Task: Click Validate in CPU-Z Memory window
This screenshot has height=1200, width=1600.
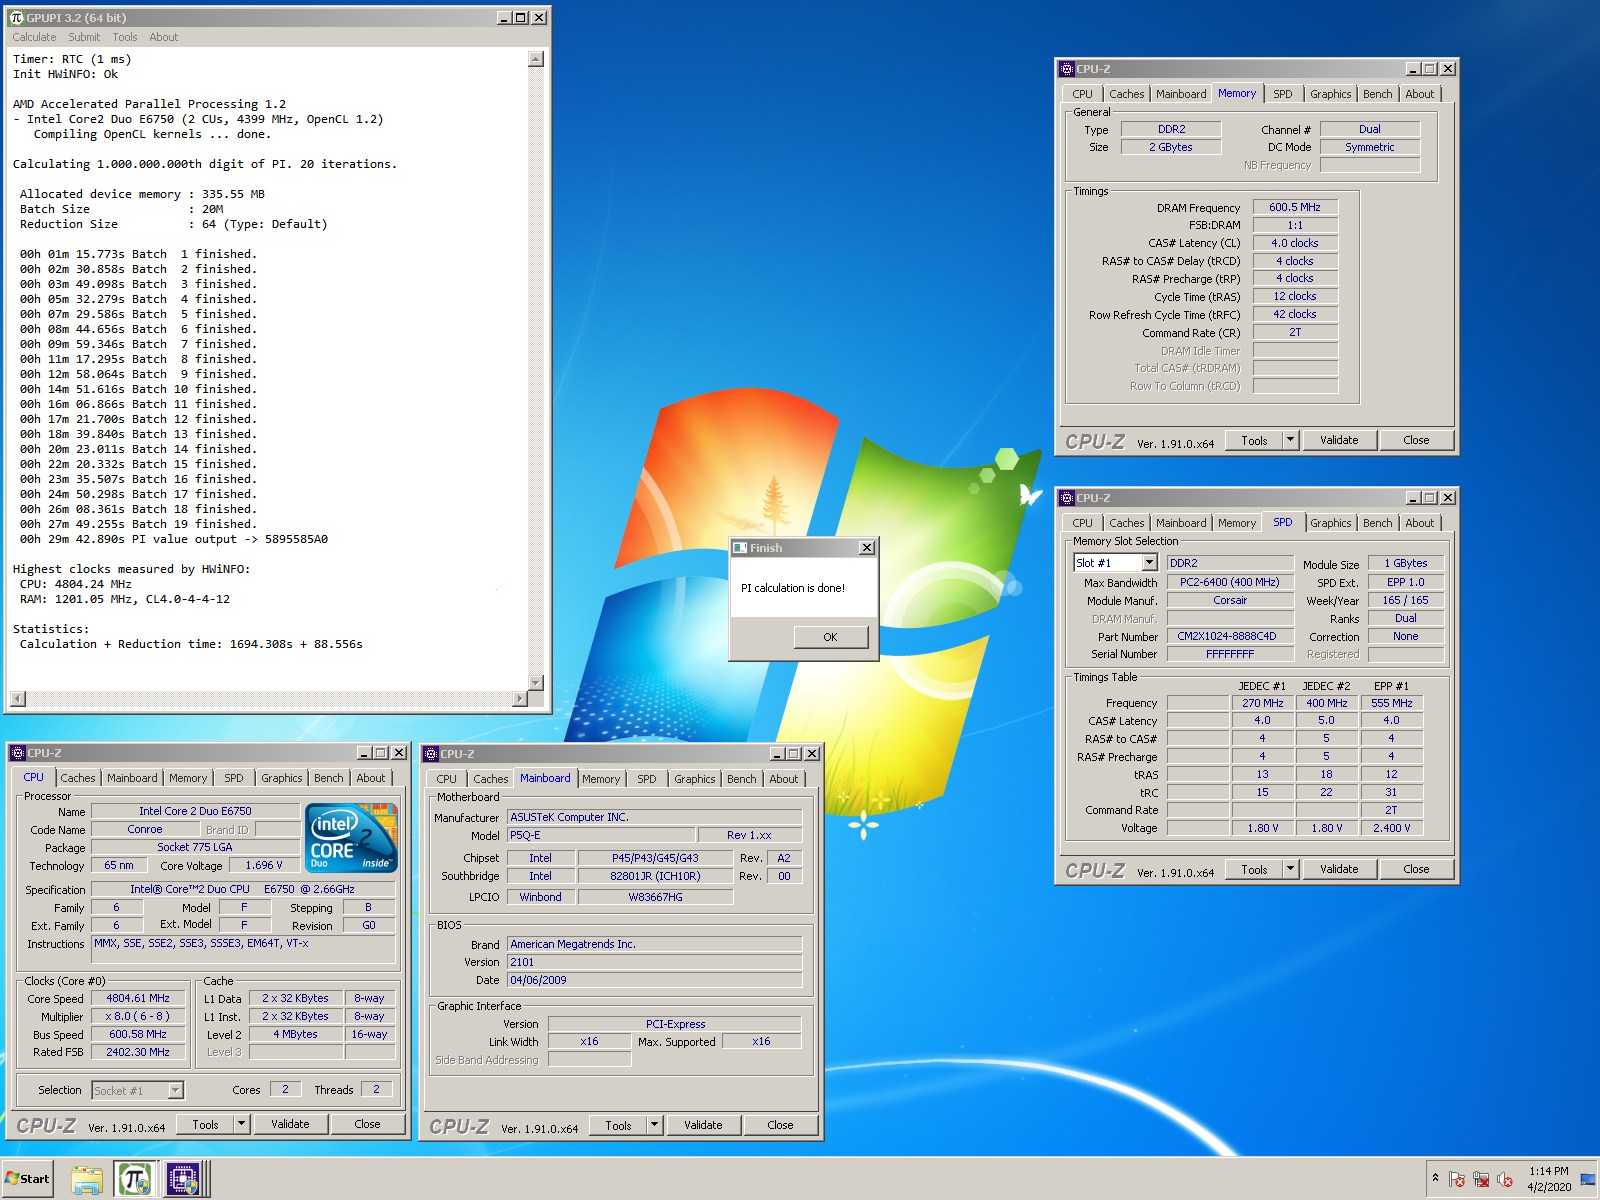Action: (1339, 440)
